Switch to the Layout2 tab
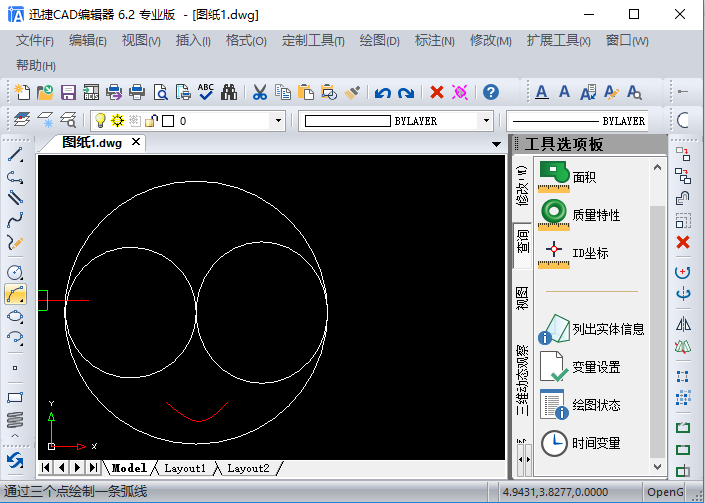Image resolution: width=705 pixels, height=503 pixels. [248, 468]
